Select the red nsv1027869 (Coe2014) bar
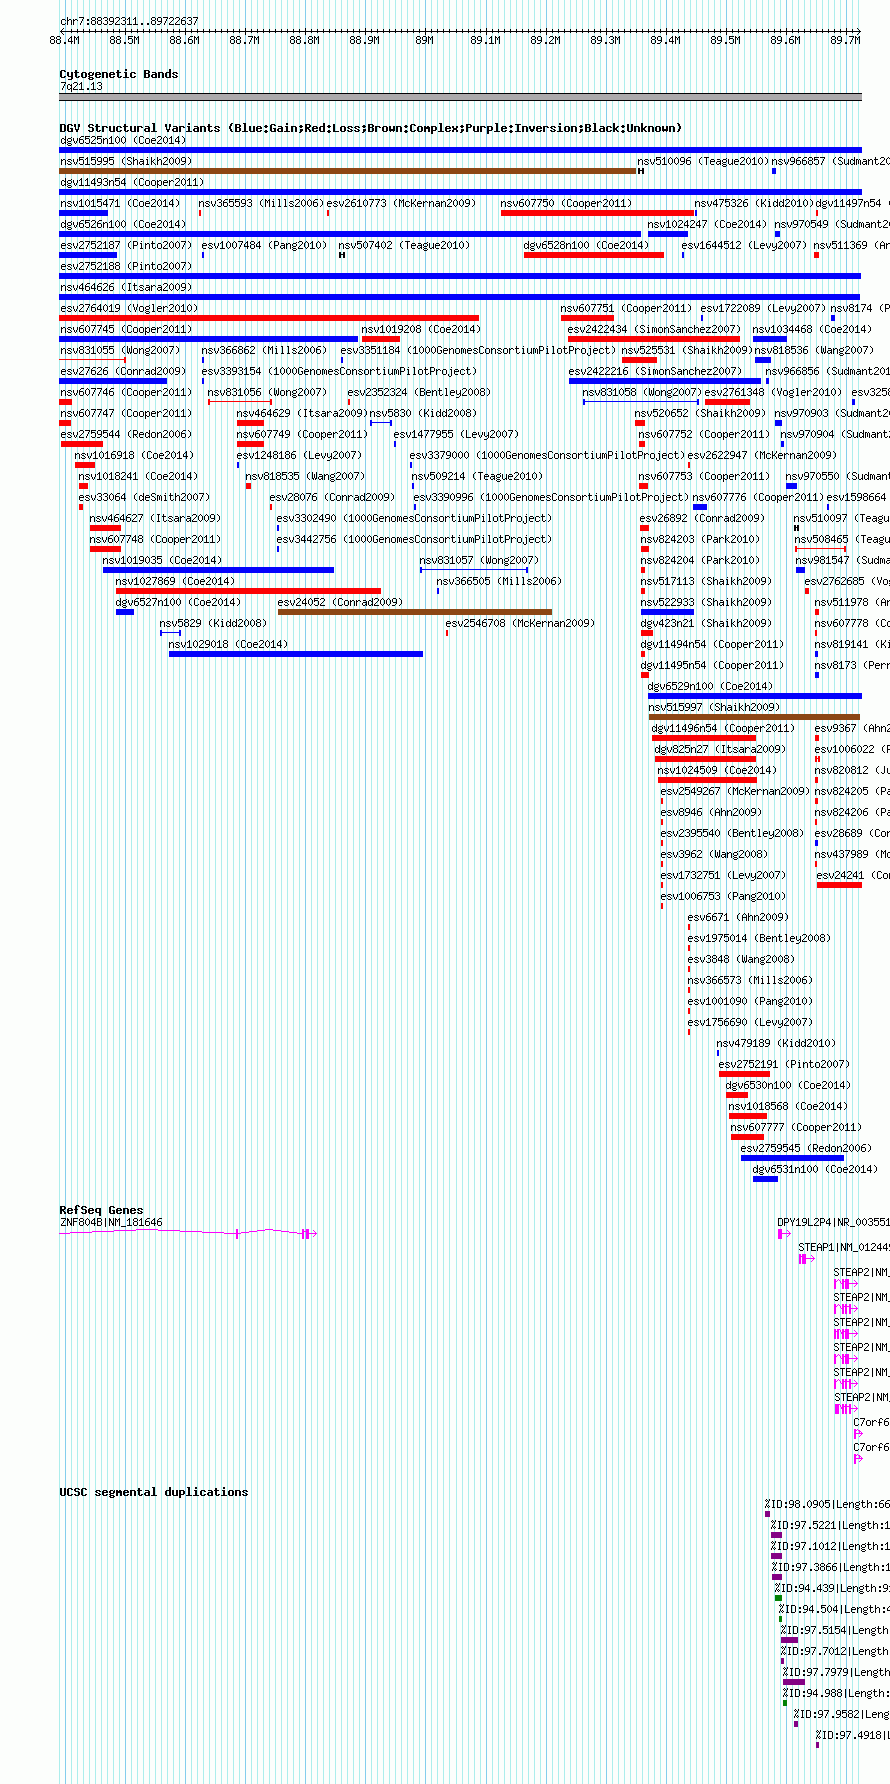 248,591
